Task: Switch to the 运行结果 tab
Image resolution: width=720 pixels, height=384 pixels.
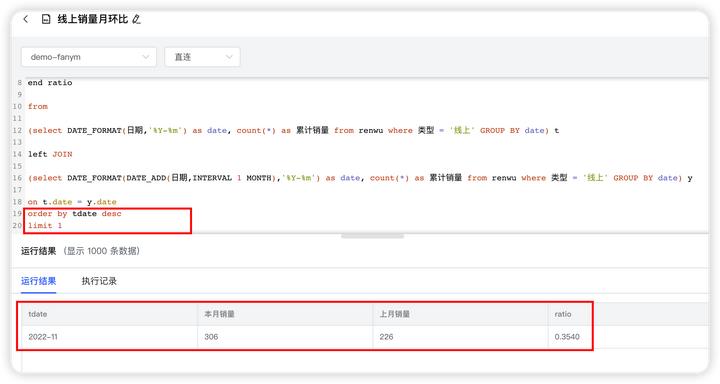Action: coord(39,281)
